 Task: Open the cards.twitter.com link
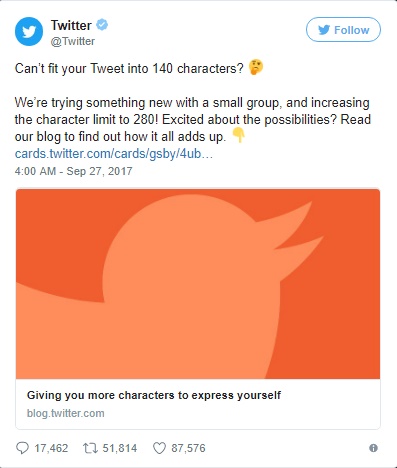click(114, 154)
